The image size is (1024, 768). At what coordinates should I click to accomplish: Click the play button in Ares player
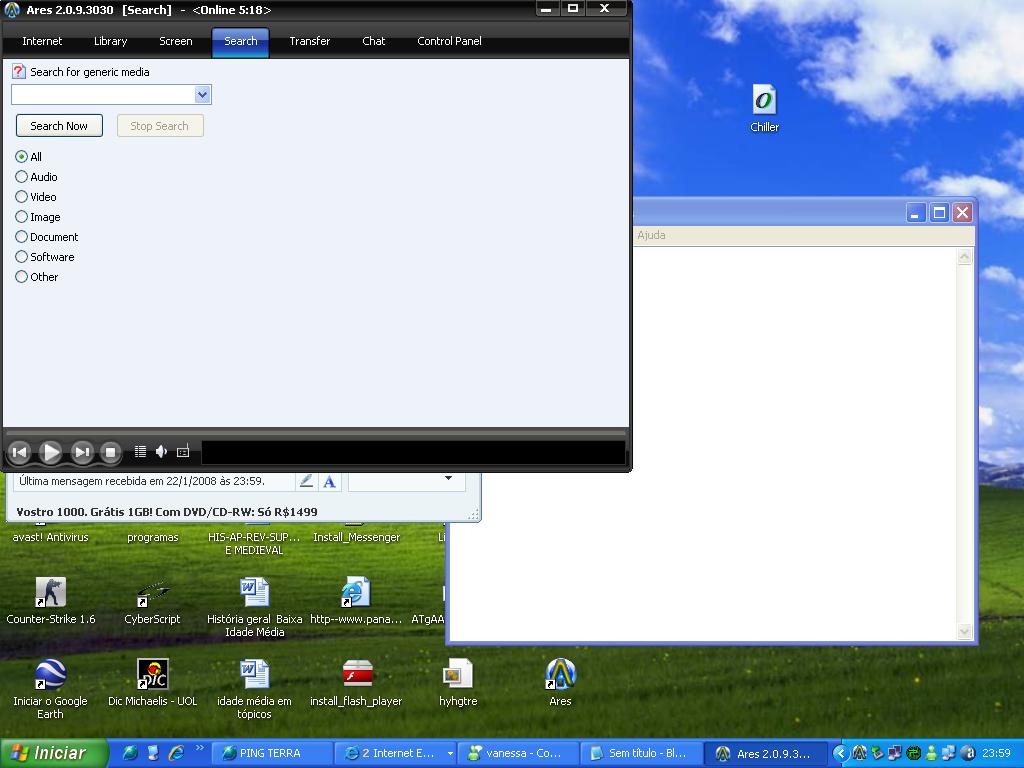[50, 452]
